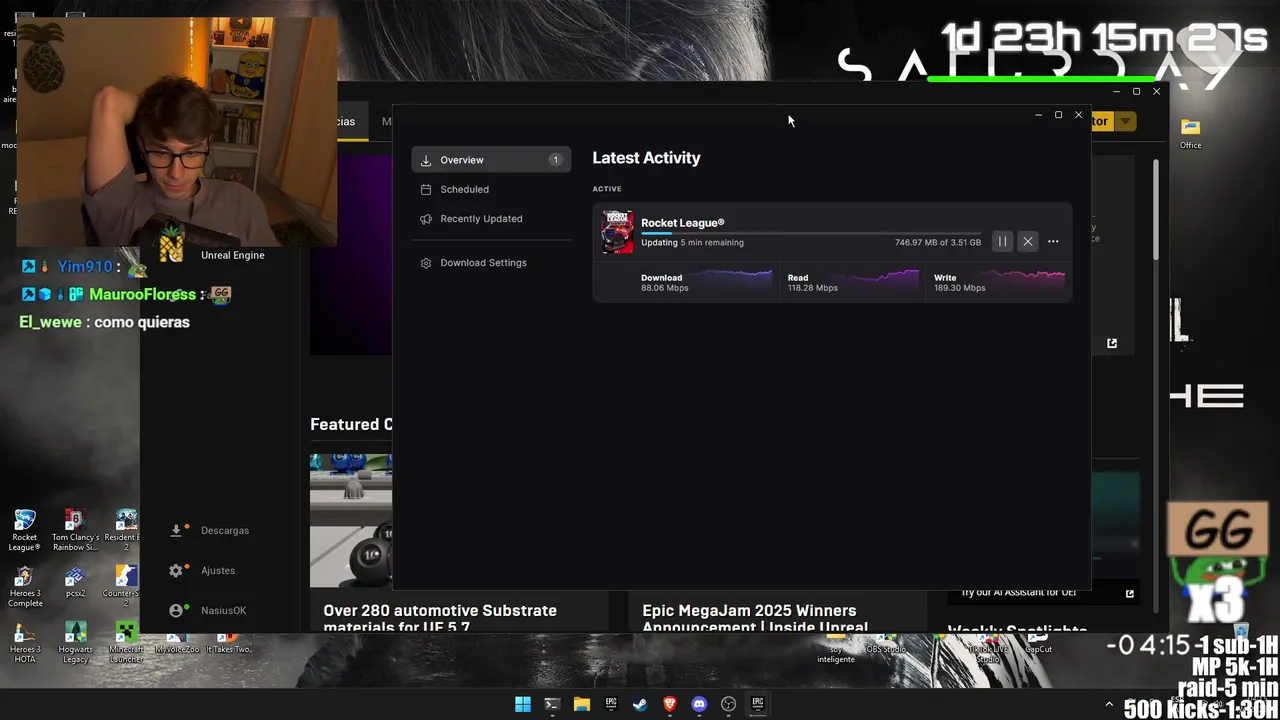Open Hogwarts Legacy desktop shortcut
1280x720 pixels.
(75, 643)
